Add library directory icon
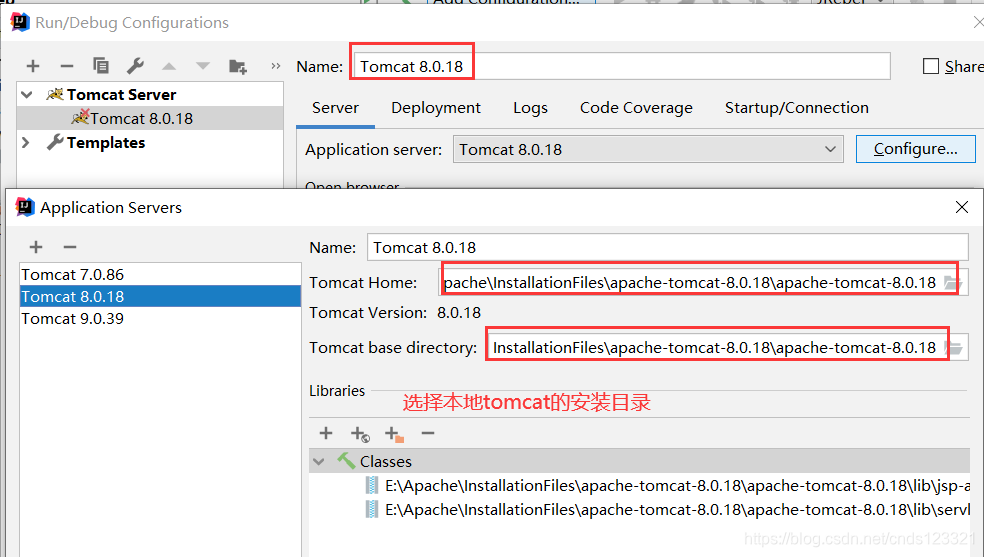984x557 pixels. click(394, 433)
